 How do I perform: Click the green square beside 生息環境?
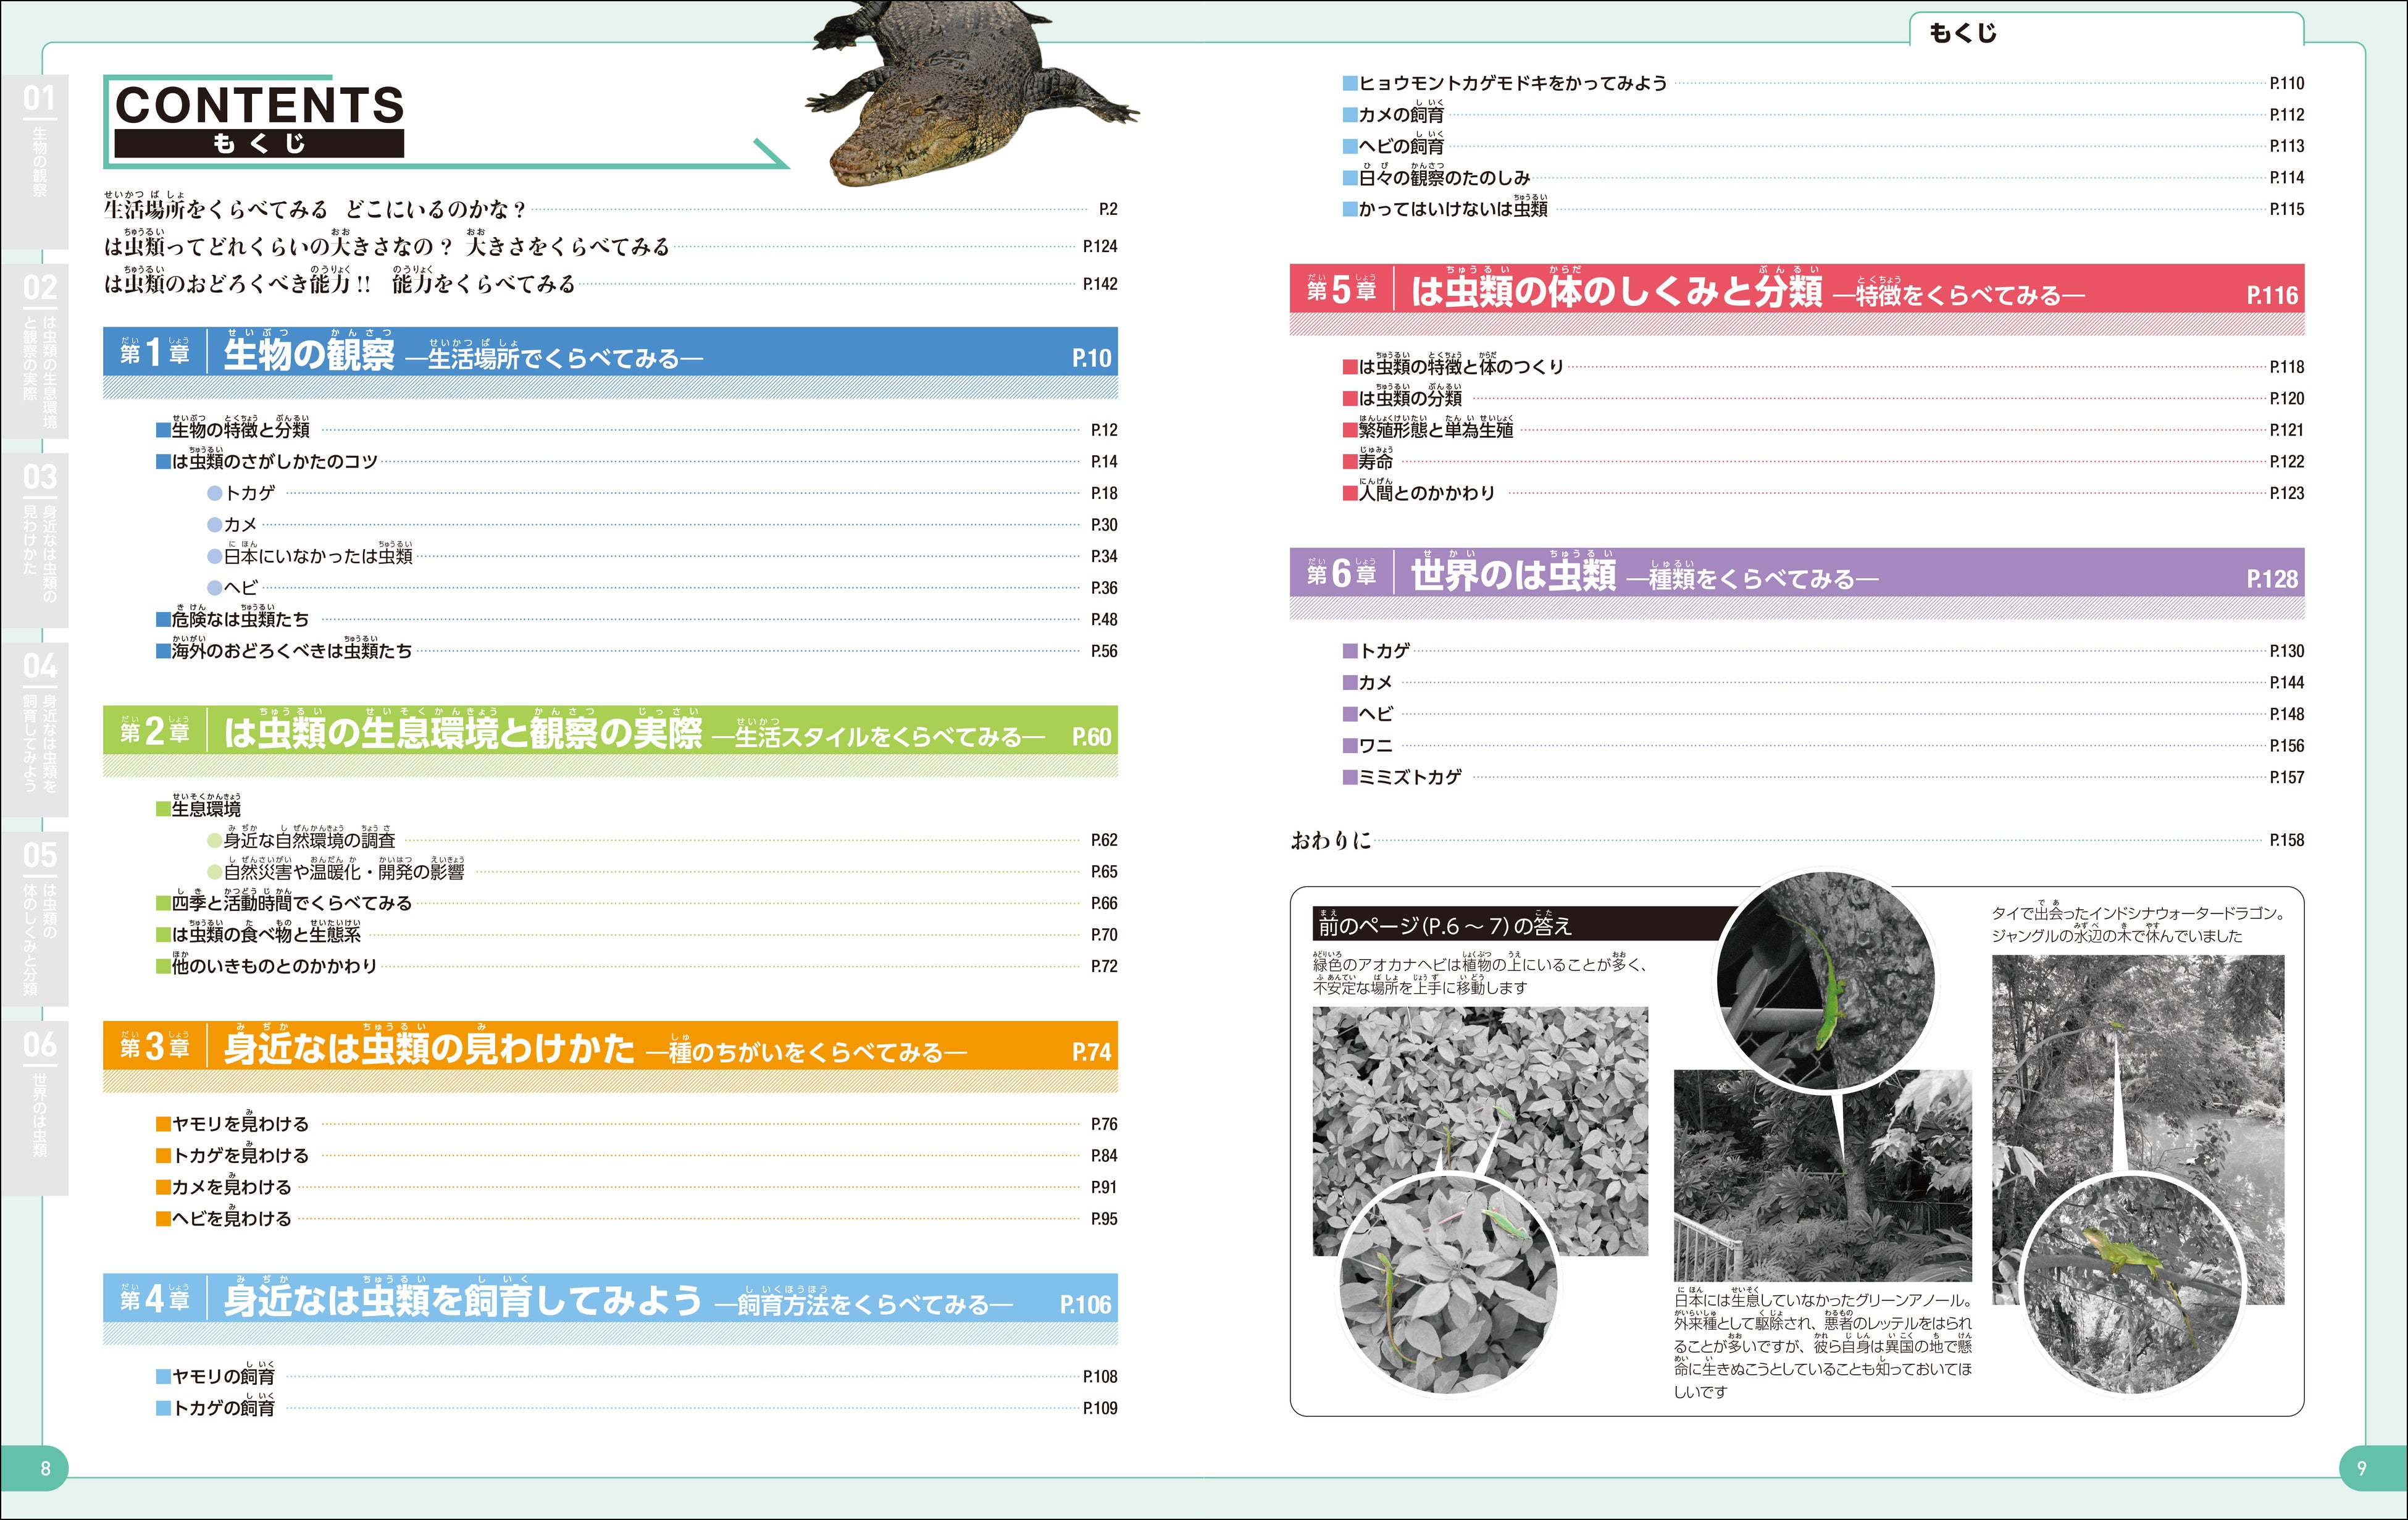[163, 809]
